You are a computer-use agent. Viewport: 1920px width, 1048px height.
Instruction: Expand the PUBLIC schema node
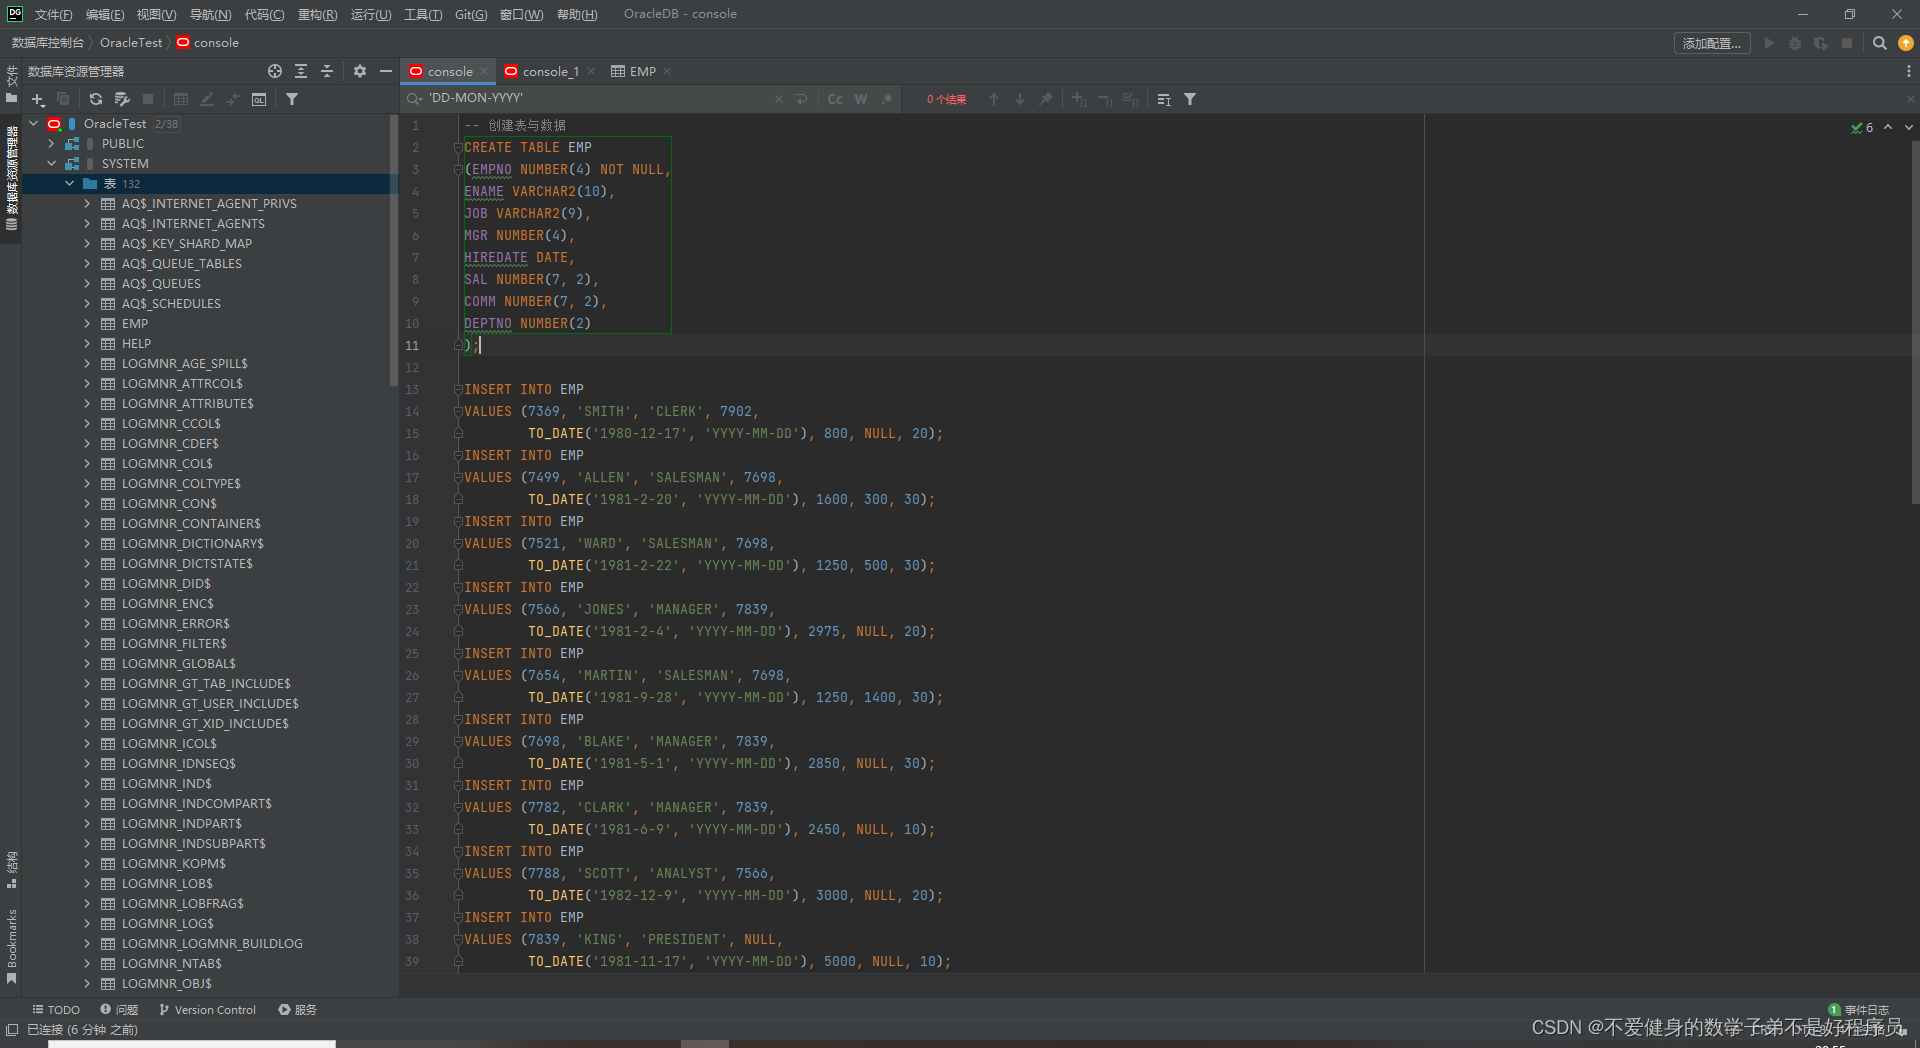(x=52, y=143)
